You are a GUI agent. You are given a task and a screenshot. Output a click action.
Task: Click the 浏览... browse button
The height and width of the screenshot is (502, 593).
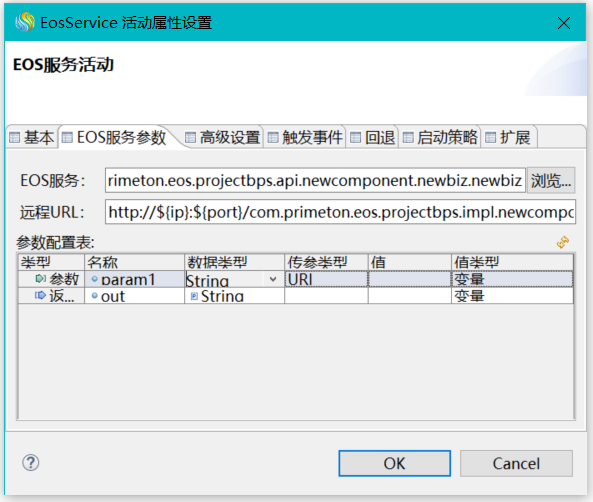click(x=551, y=180)
